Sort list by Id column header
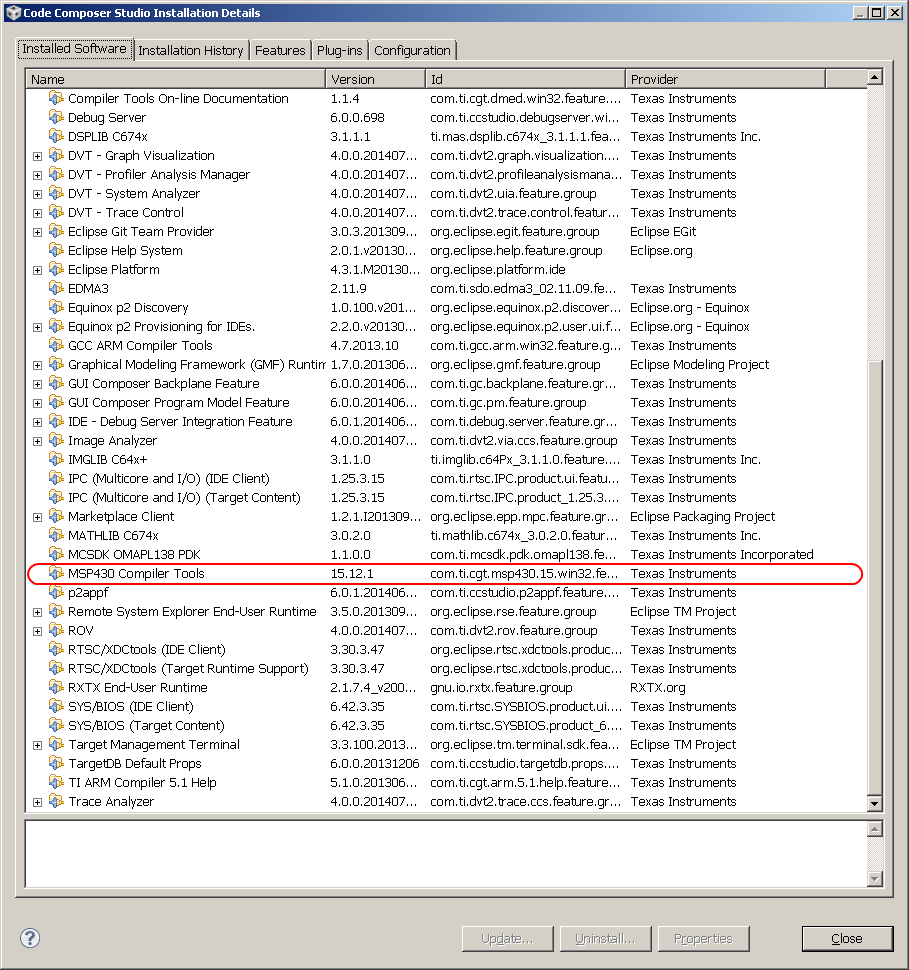Viewport: 909px width, 970px height. point(525,79)
